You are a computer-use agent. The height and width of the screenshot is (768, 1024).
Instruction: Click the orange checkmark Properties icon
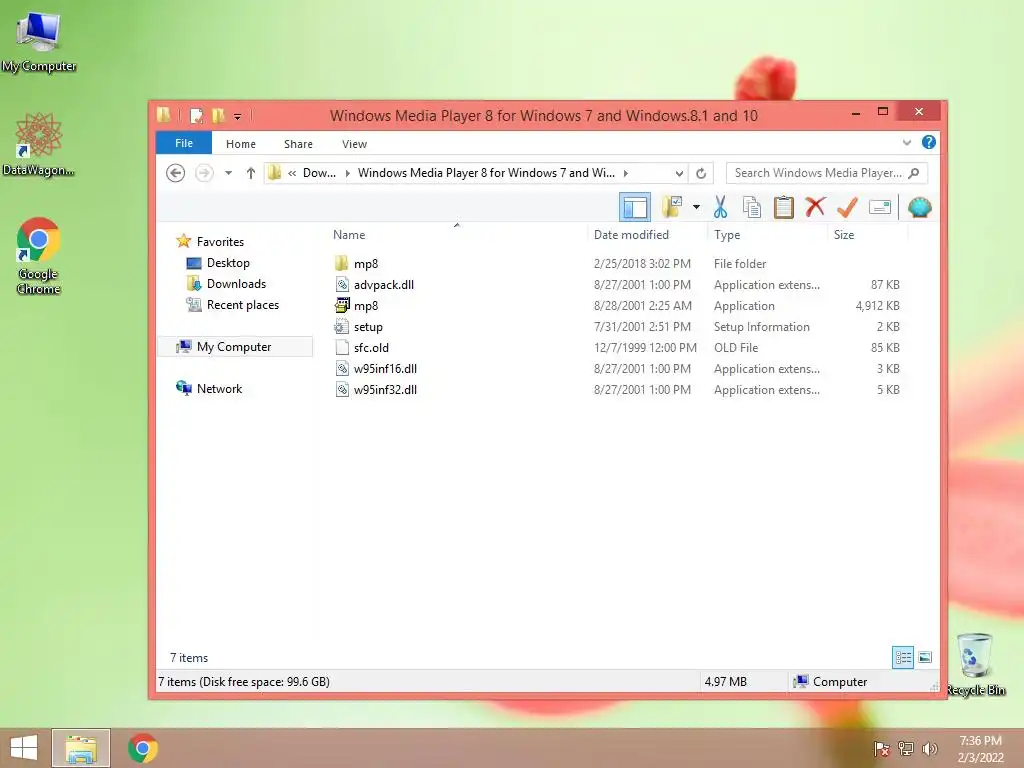click(x=847, y=207)
